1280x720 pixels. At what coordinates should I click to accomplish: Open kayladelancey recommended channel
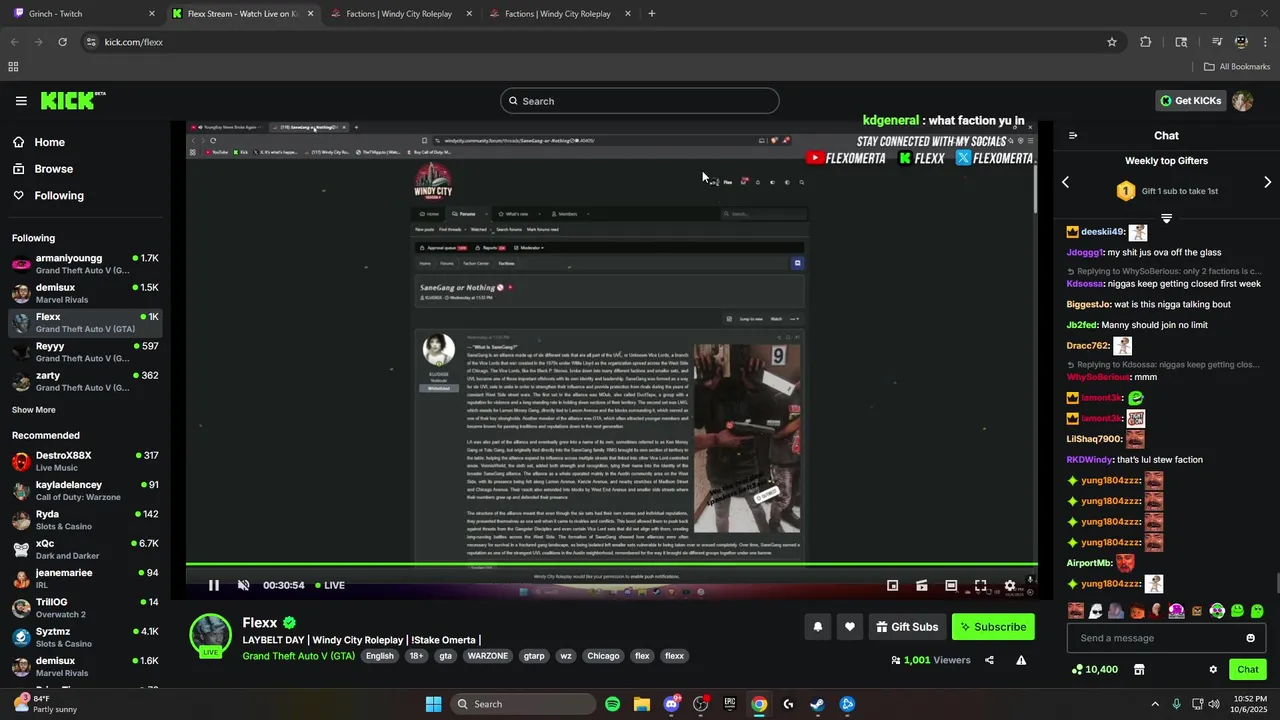point(84,490)
